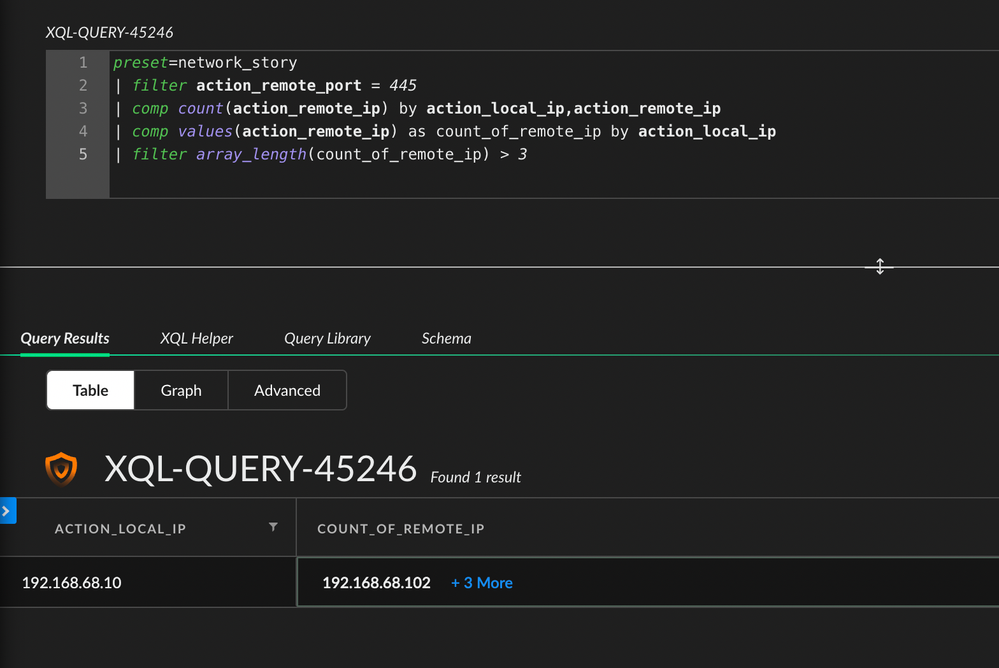The height and width of the screenshot is (668, 999).
Task: Click the orange shield icon beside the results title
Action: (x=61, y=468)
